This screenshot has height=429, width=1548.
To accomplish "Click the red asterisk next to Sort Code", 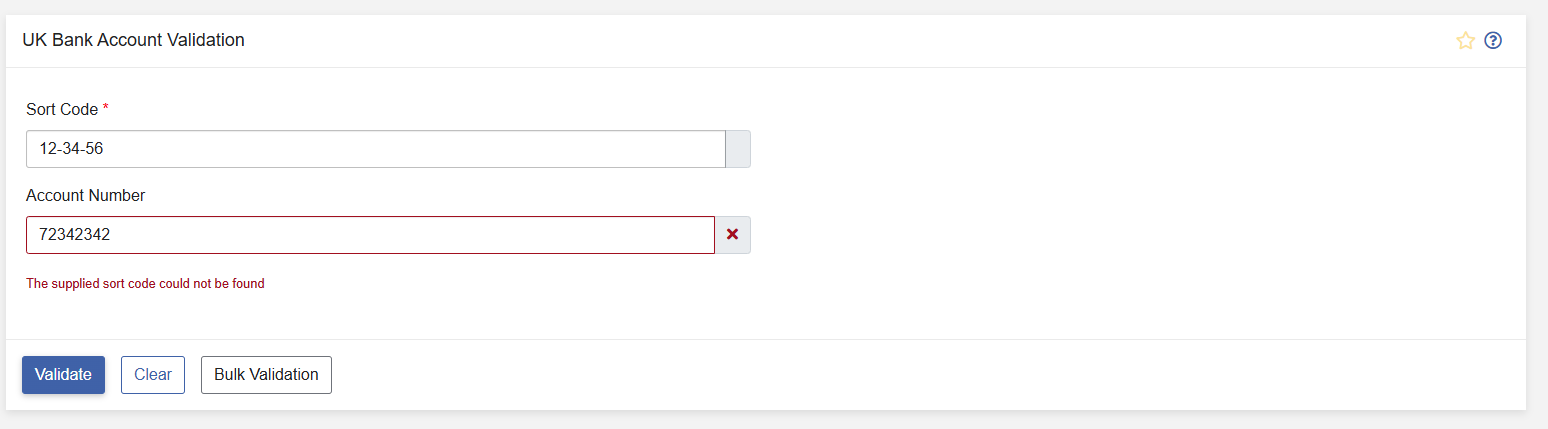I will (x=106, y=109).
